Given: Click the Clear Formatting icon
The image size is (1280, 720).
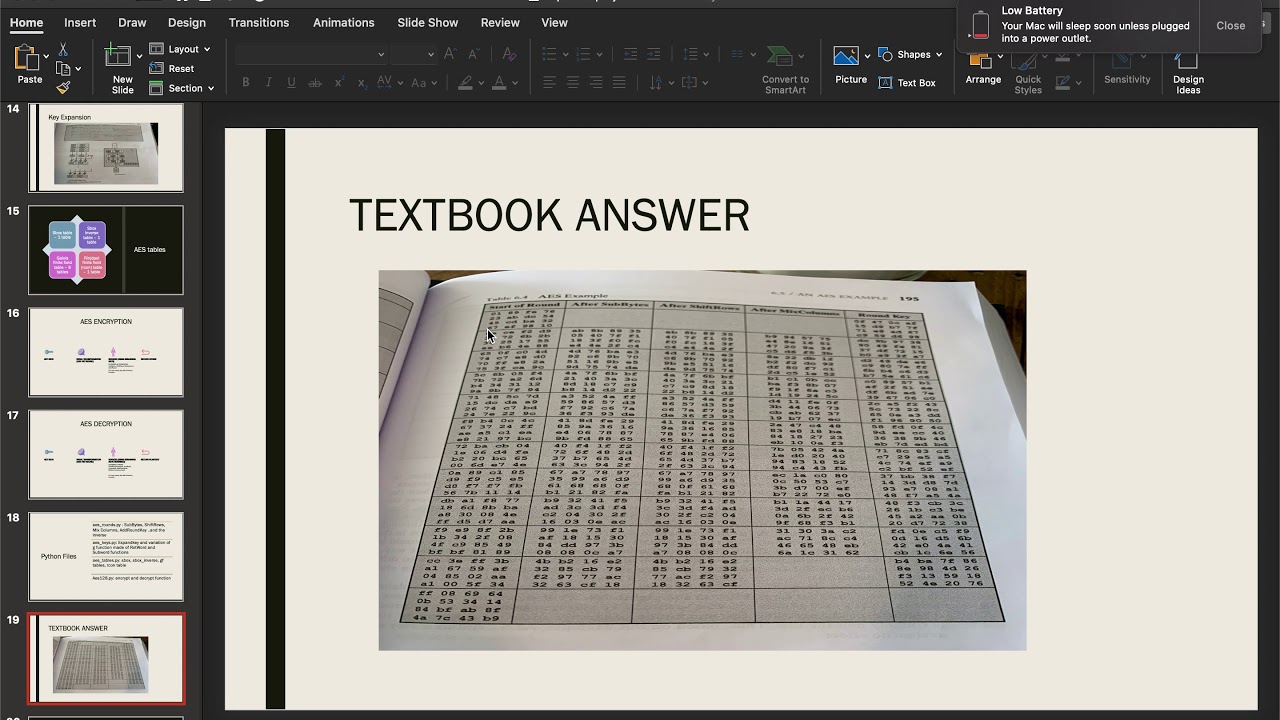Looking at the screenshot, I should click(x=509, y=54).
